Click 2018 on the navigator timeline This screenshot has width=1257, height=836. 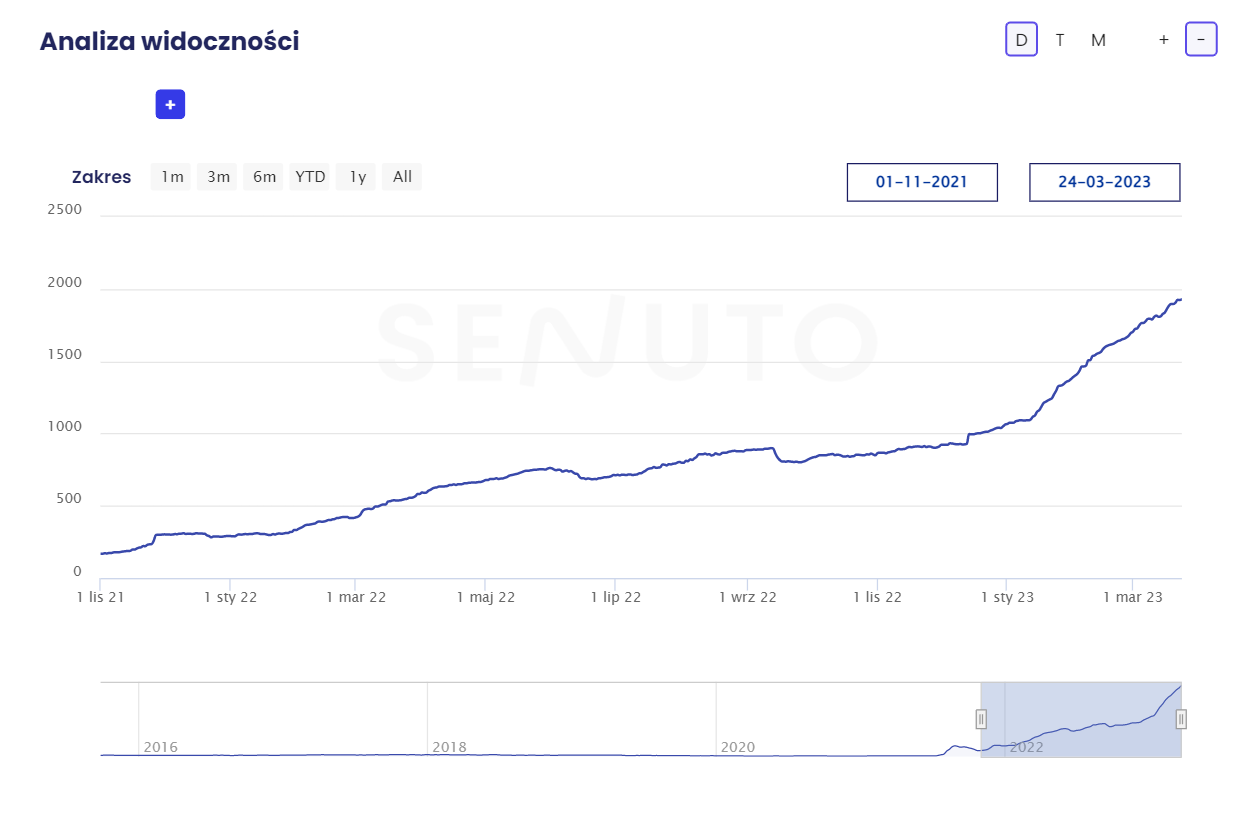coord(449,747)
